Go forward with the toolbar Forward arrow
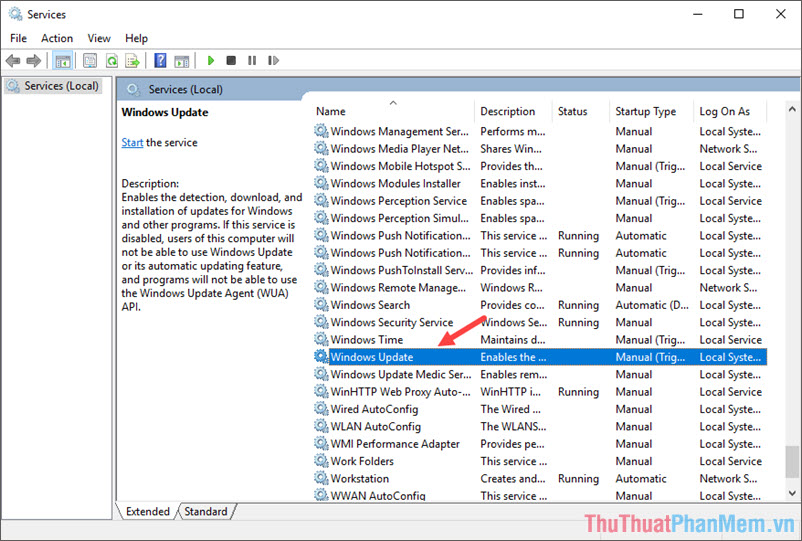This screenshot has width=802, height=541. point(33,61)
